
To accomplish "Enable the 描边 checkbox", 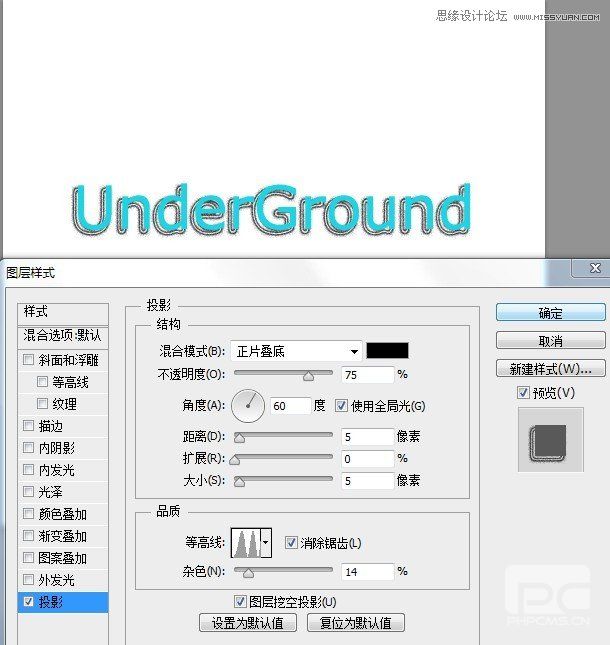I will coord(28,425).
